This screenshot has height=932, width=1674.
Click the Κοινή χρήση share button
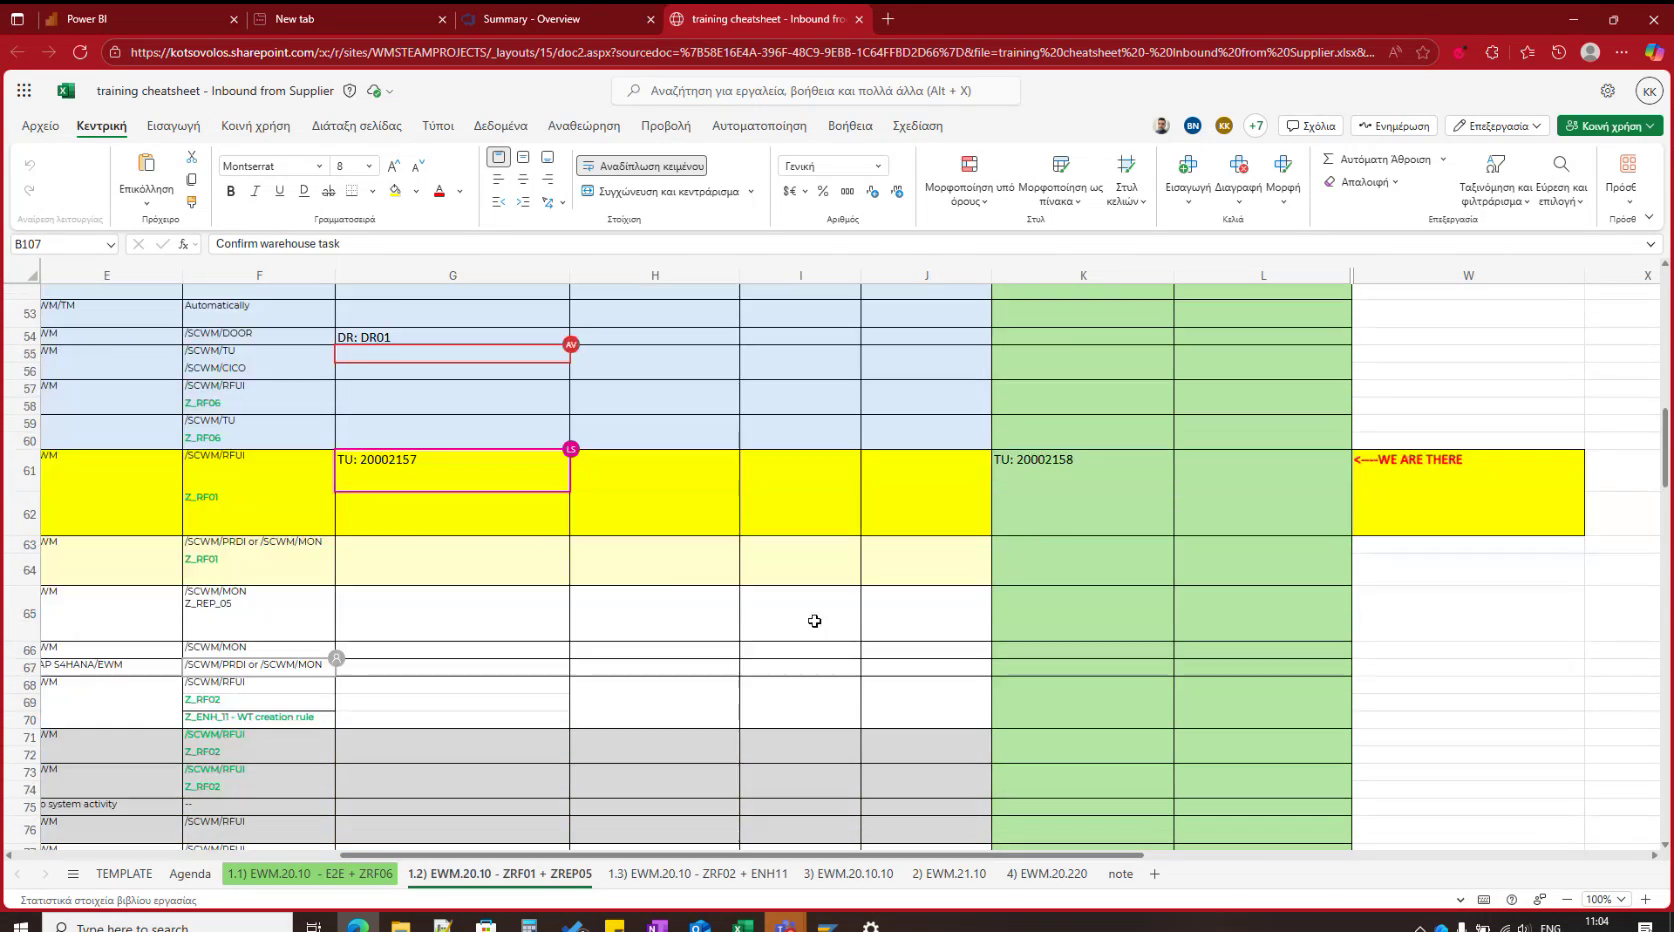coord(1608,126)
